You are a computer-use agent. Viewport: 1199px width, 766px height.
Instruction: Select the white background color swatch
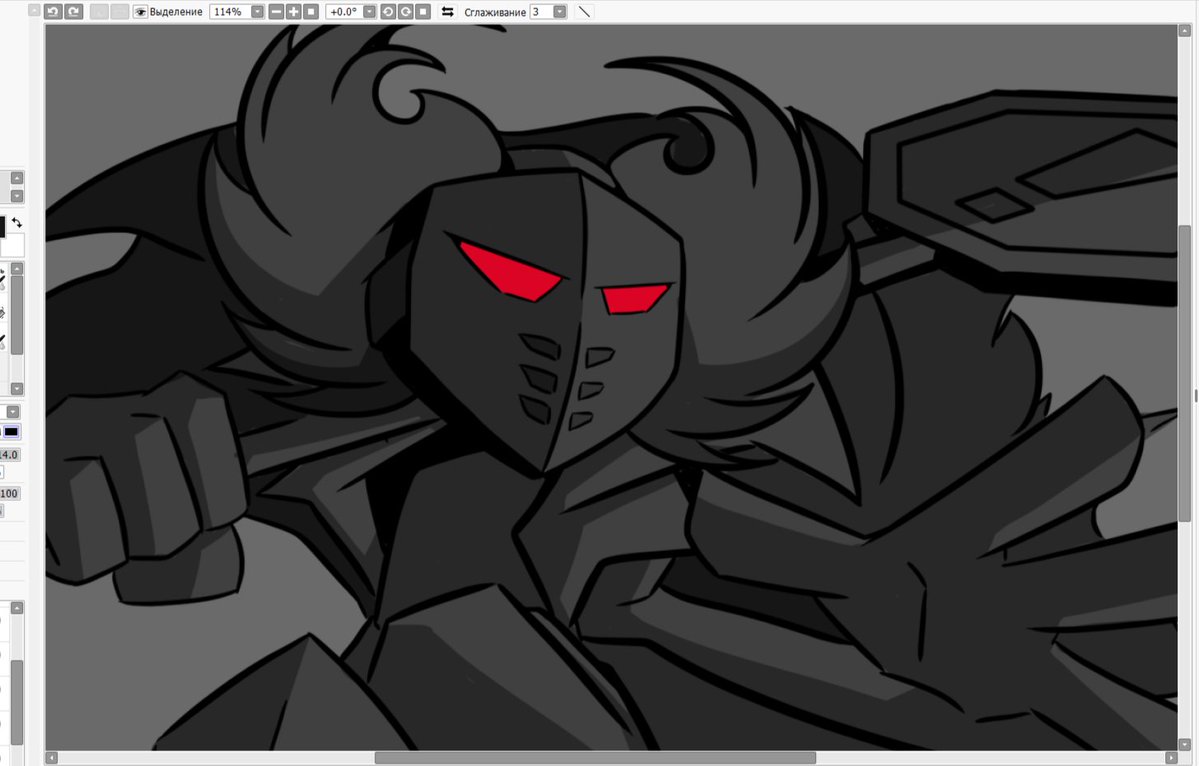click(13, 246)
